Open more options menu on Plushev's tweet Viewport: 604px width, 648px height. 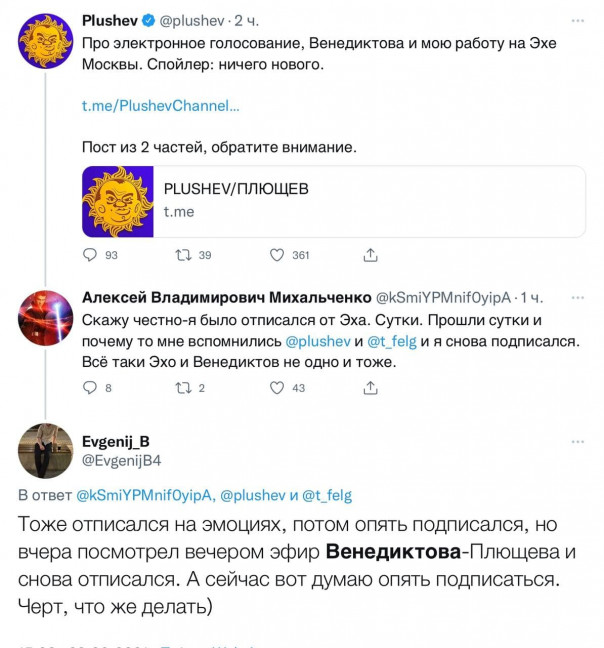click(578, 21)
